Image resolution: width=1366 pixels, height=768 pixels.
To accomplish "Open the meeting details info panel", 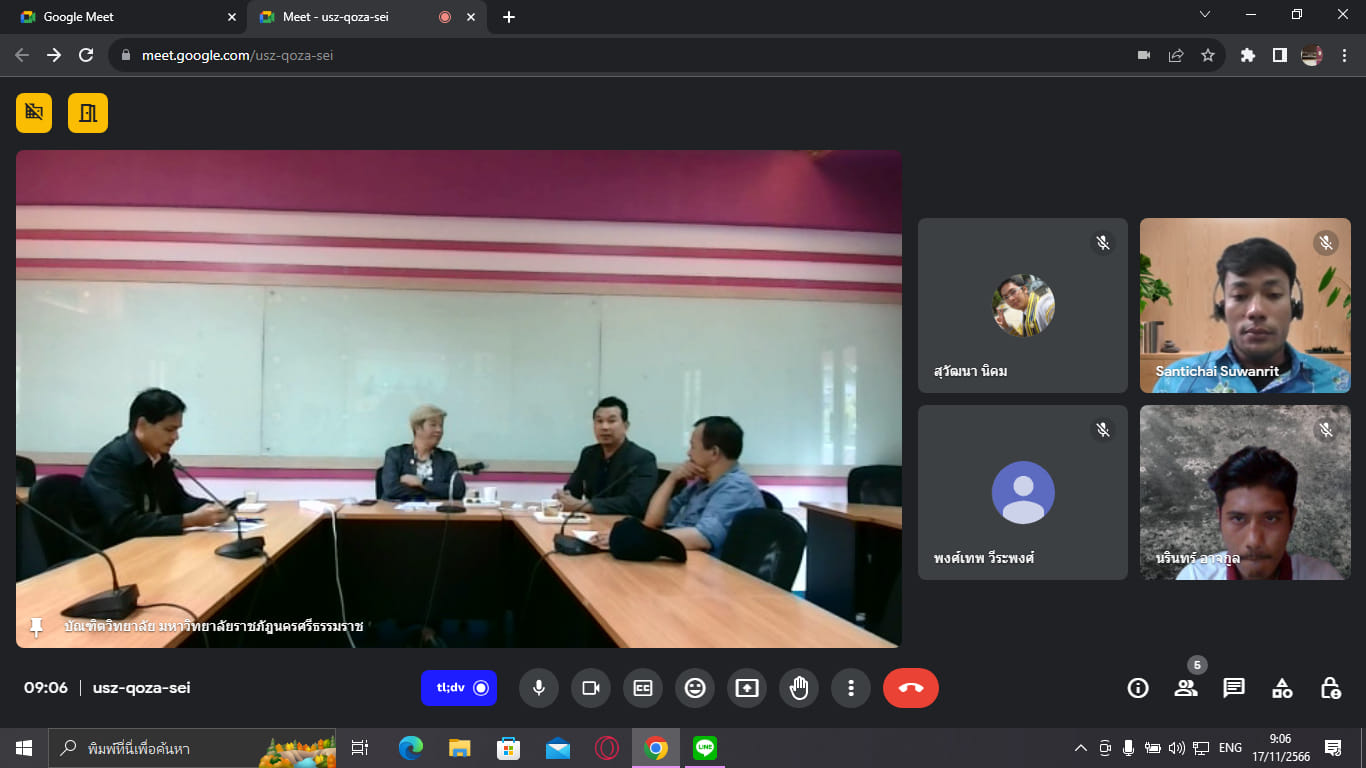I will pyautogui.click(x=1137, y=688).
